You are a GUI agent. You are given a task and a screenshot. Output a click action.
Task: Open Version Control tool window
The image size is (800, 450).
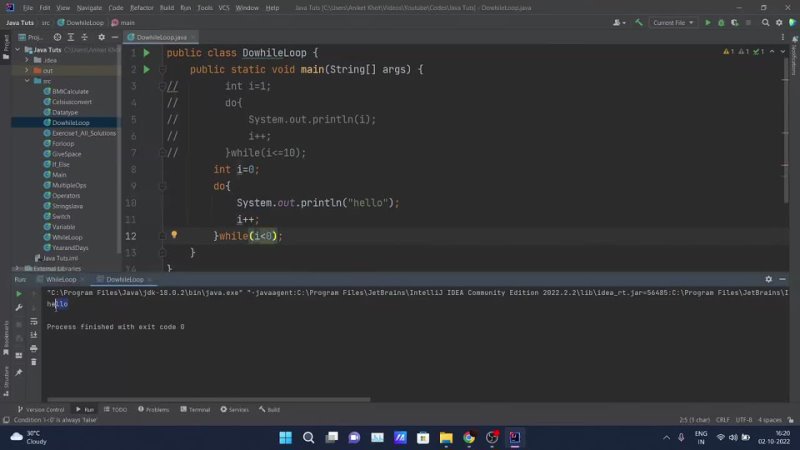point(41,409)
